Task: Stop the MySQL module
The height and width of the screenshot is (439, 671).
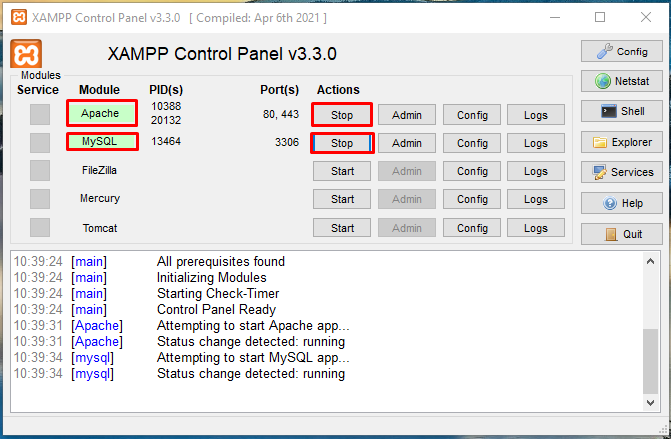Action: (x=342, y=143)
